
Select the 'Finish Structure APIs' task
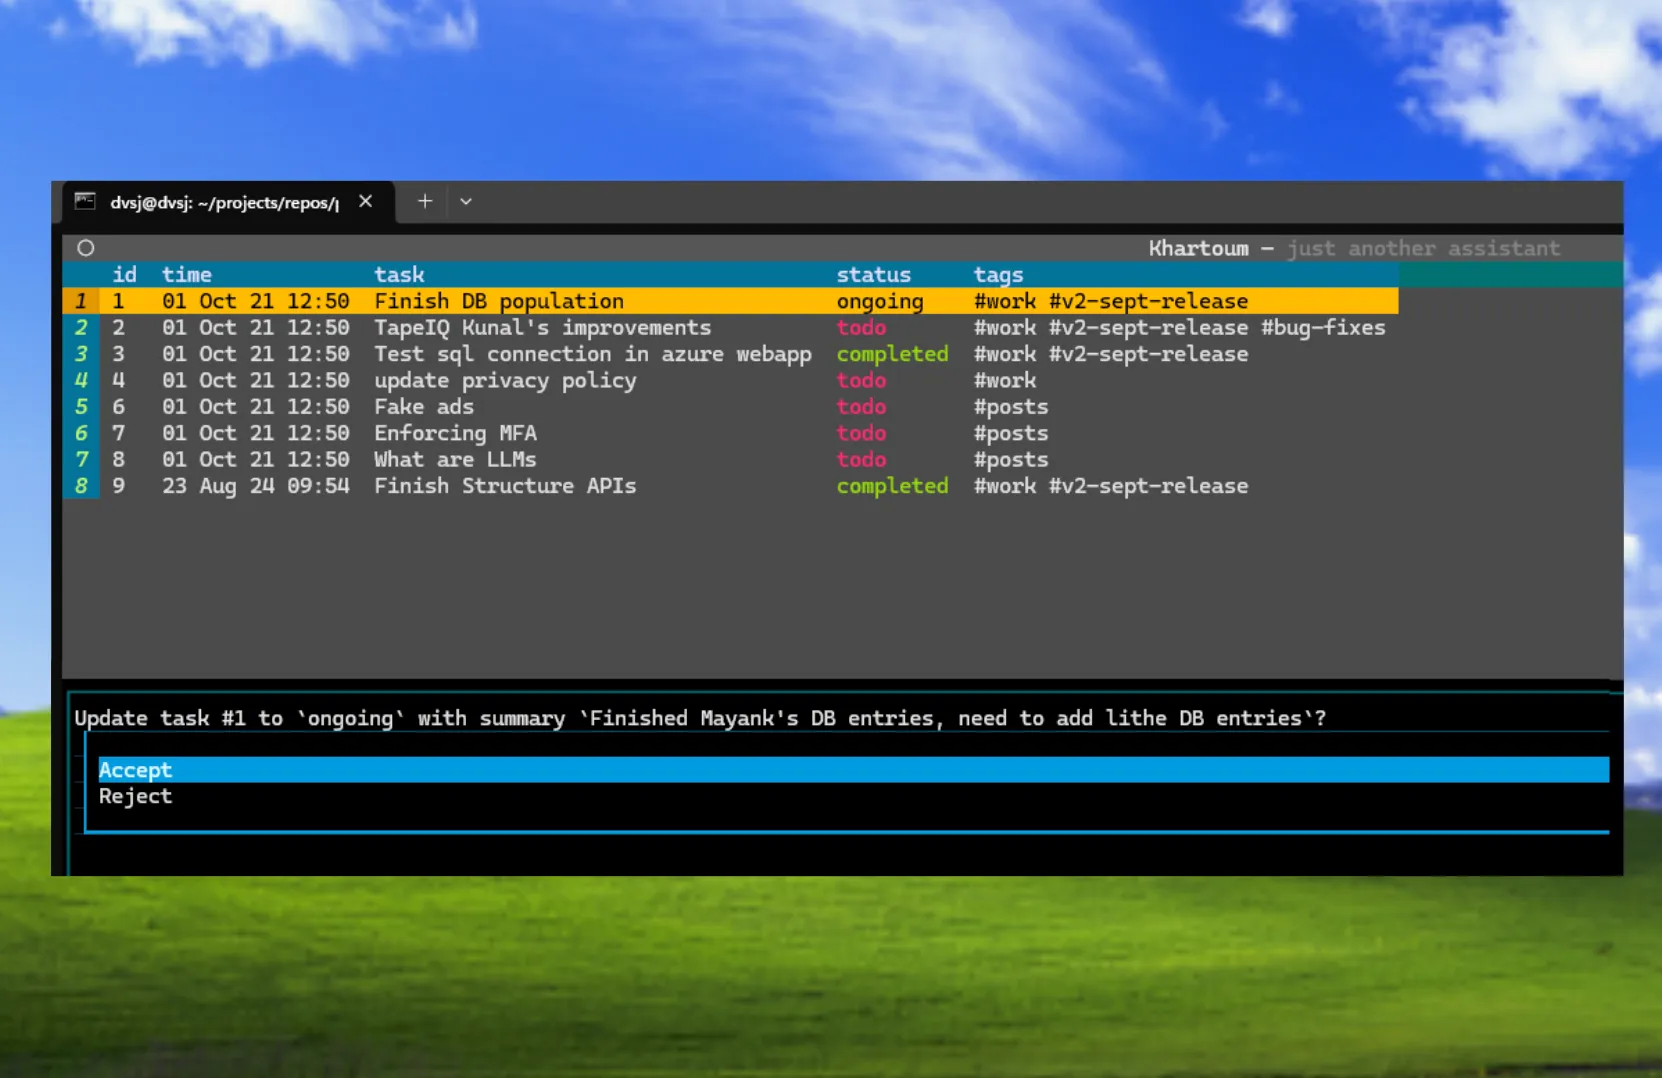tap(505, 486)
